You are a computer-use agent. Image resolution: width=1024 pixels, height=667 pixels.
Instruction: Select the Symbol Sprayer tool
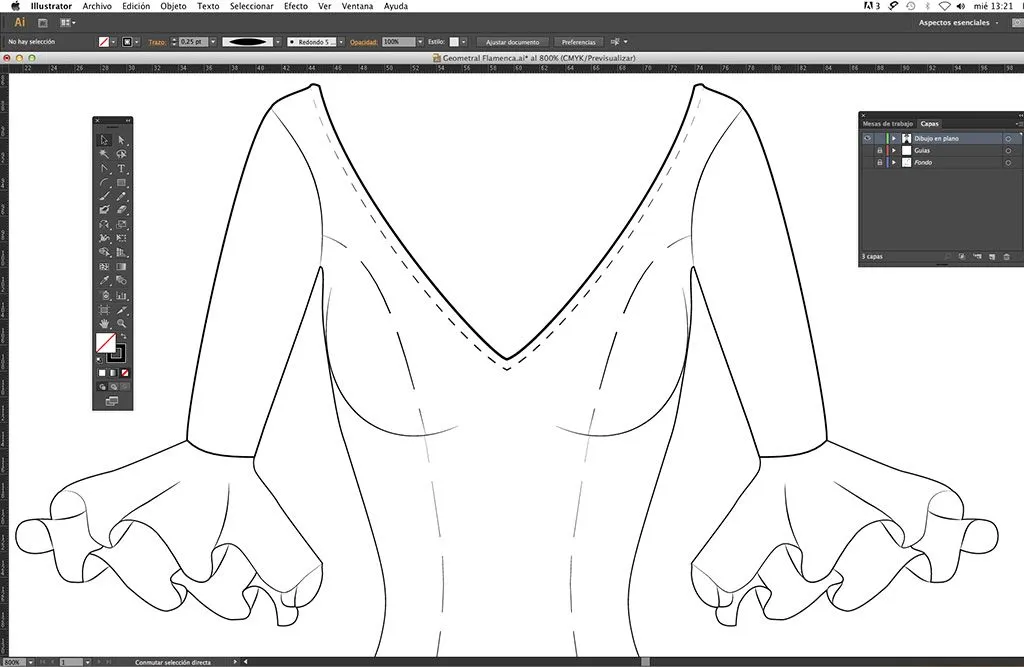coord(104,295)
